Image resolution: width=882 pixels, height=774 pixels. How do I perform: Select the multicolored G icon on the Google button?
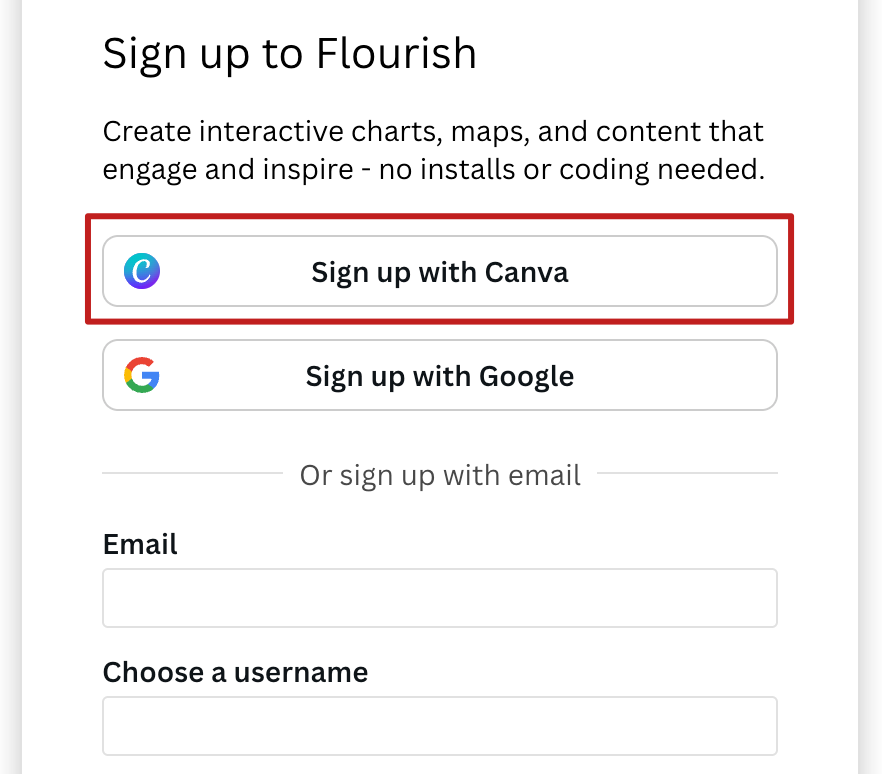tap(143, 375)
